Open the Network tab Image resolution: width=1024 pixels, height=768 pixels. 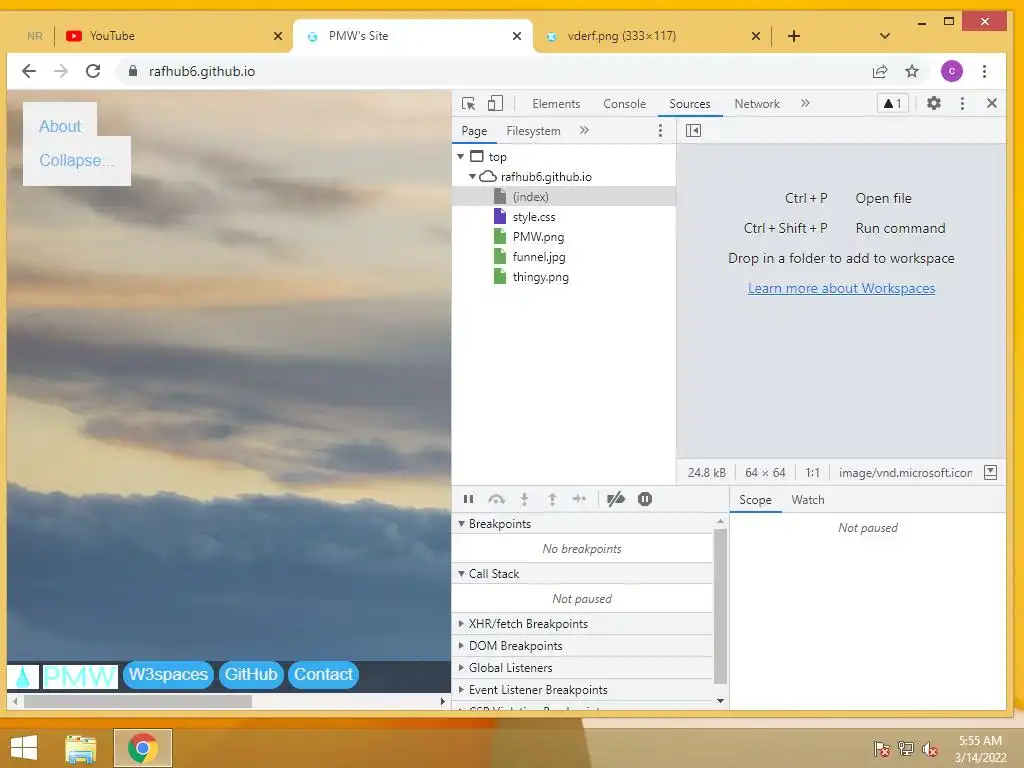pos(757,104)
